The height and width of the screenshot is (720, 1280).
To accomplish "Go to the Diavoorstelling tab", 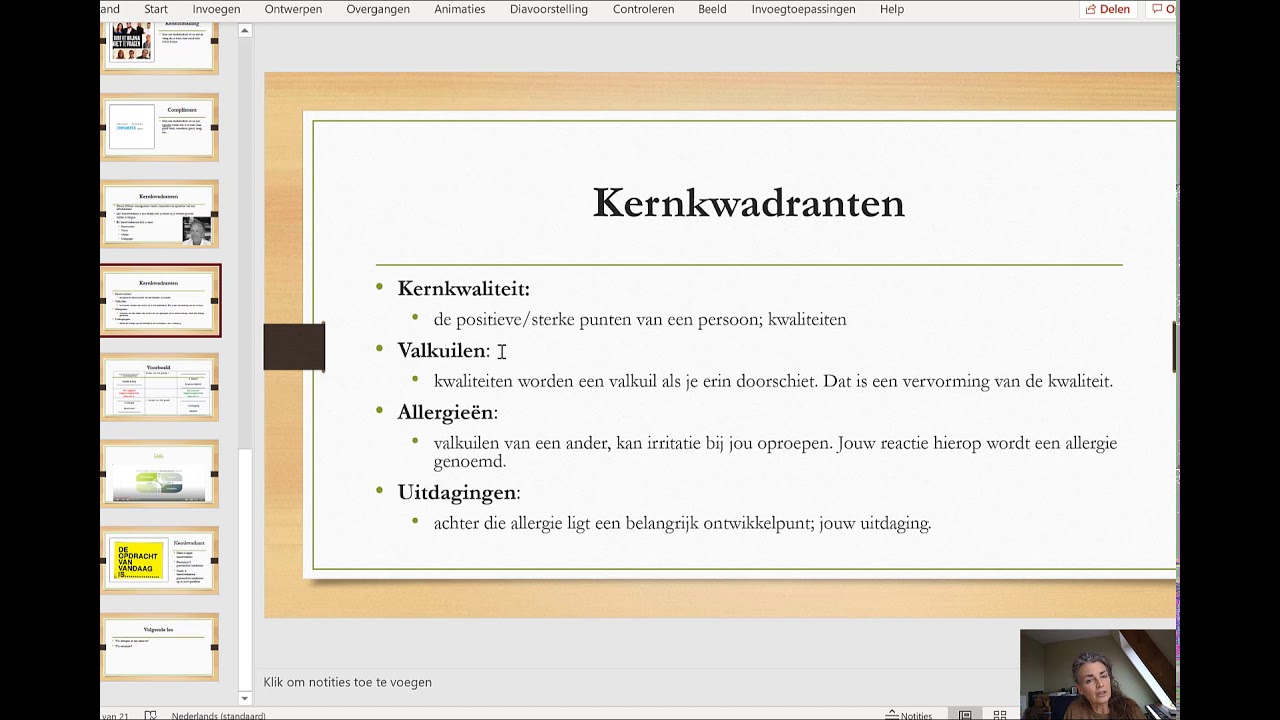I will [549, 9].
